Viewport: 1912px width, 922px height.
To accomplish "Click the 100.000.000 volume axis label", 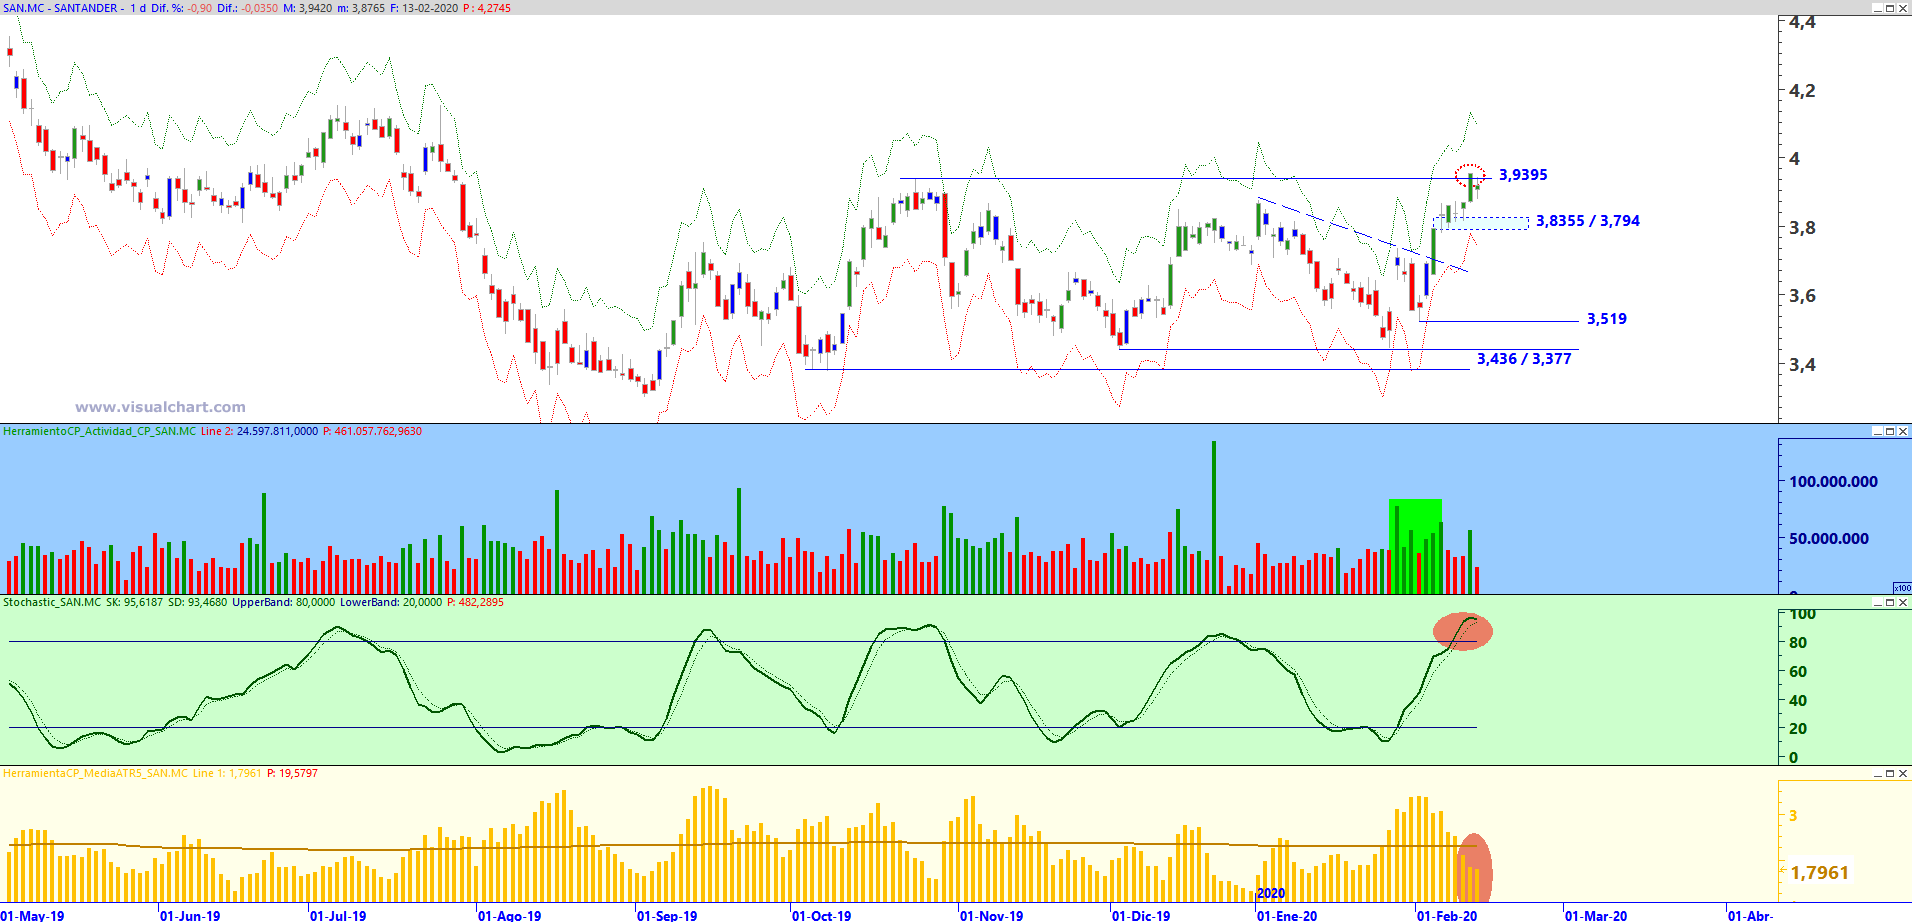I will click(x=1834, y=482).
